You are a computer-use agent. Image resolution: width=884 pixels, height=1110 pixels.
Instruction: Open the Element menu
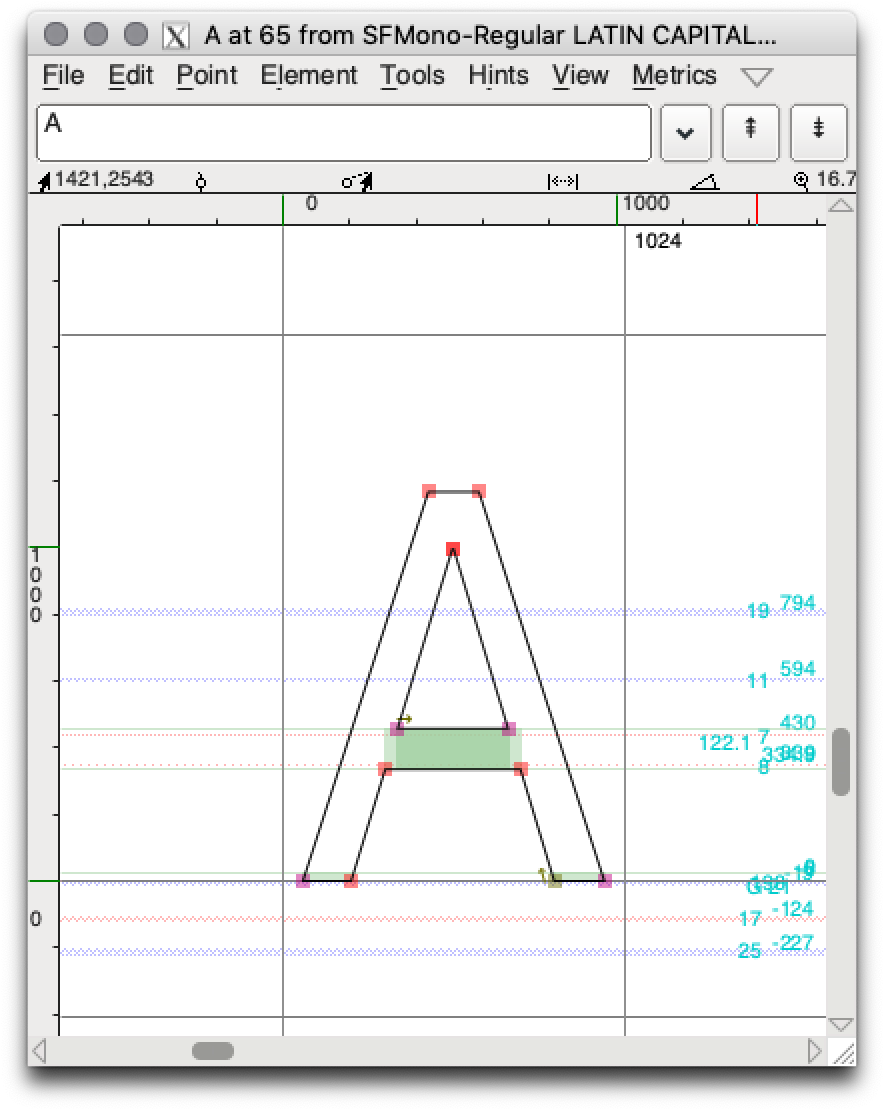pos(308,76)
